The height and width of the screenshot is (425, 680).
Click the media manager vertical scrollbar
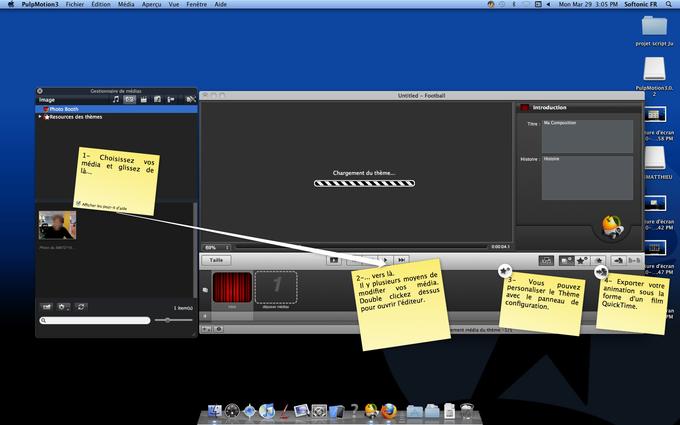195,250
